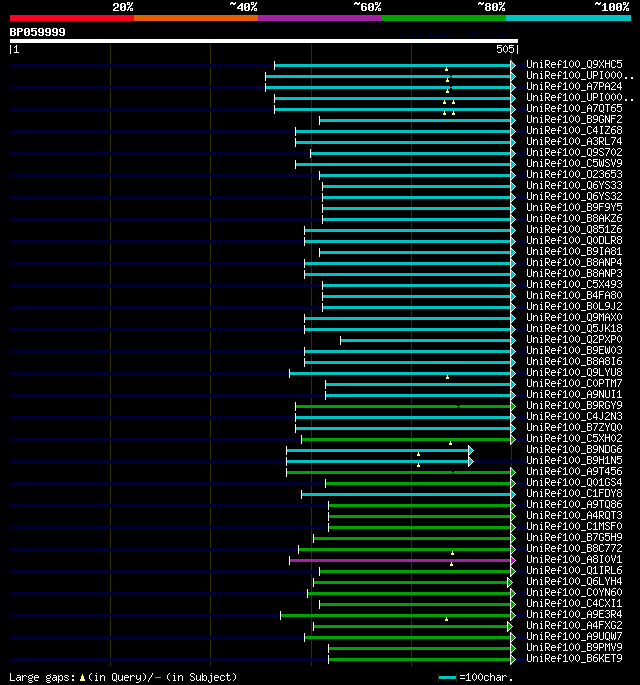Select the UniRef100_A8I0V1 label
Screen dimensions: 640x685
pyautogui.click(x=574, y=560)
